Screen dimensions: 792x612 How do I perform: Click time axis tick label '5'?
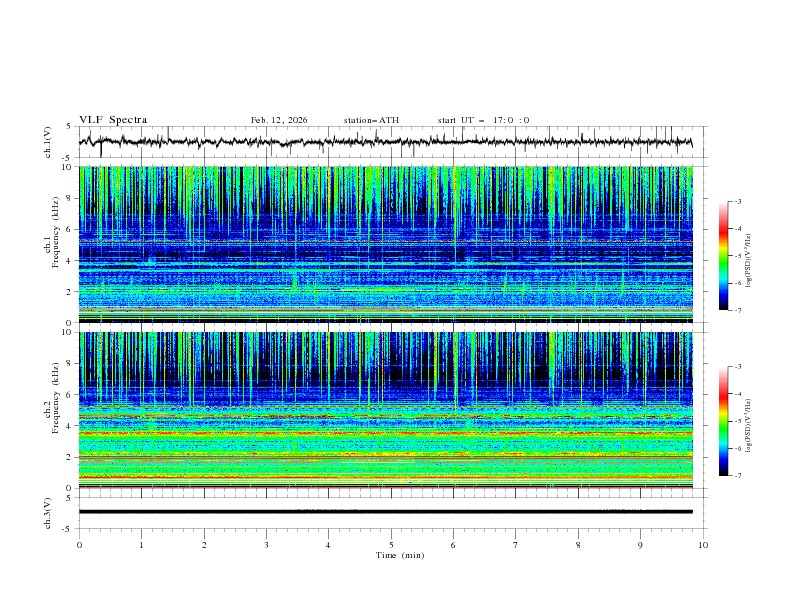[x=391, y=545]
